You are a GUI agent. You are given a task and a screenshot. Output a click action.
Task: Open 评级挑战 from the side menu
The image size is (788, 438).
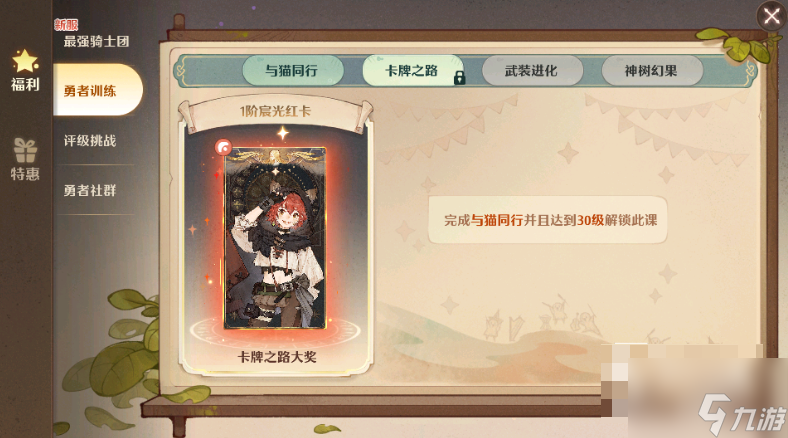[x=90, y=141]
